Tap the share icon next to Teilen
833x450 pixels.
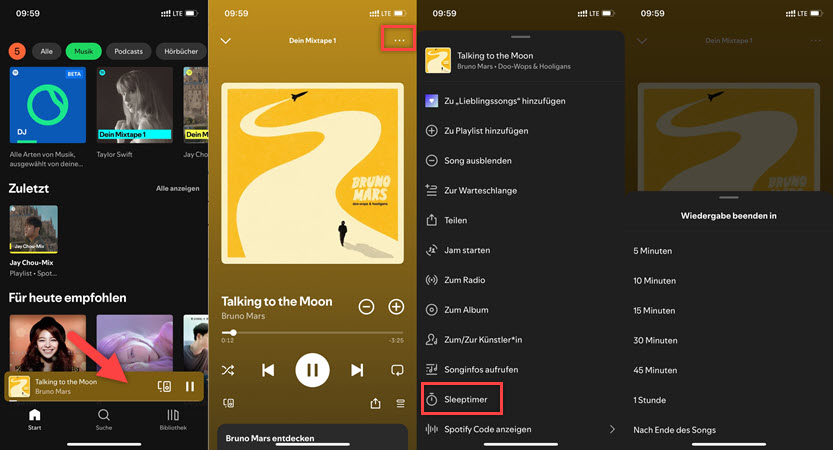(431, 220)
